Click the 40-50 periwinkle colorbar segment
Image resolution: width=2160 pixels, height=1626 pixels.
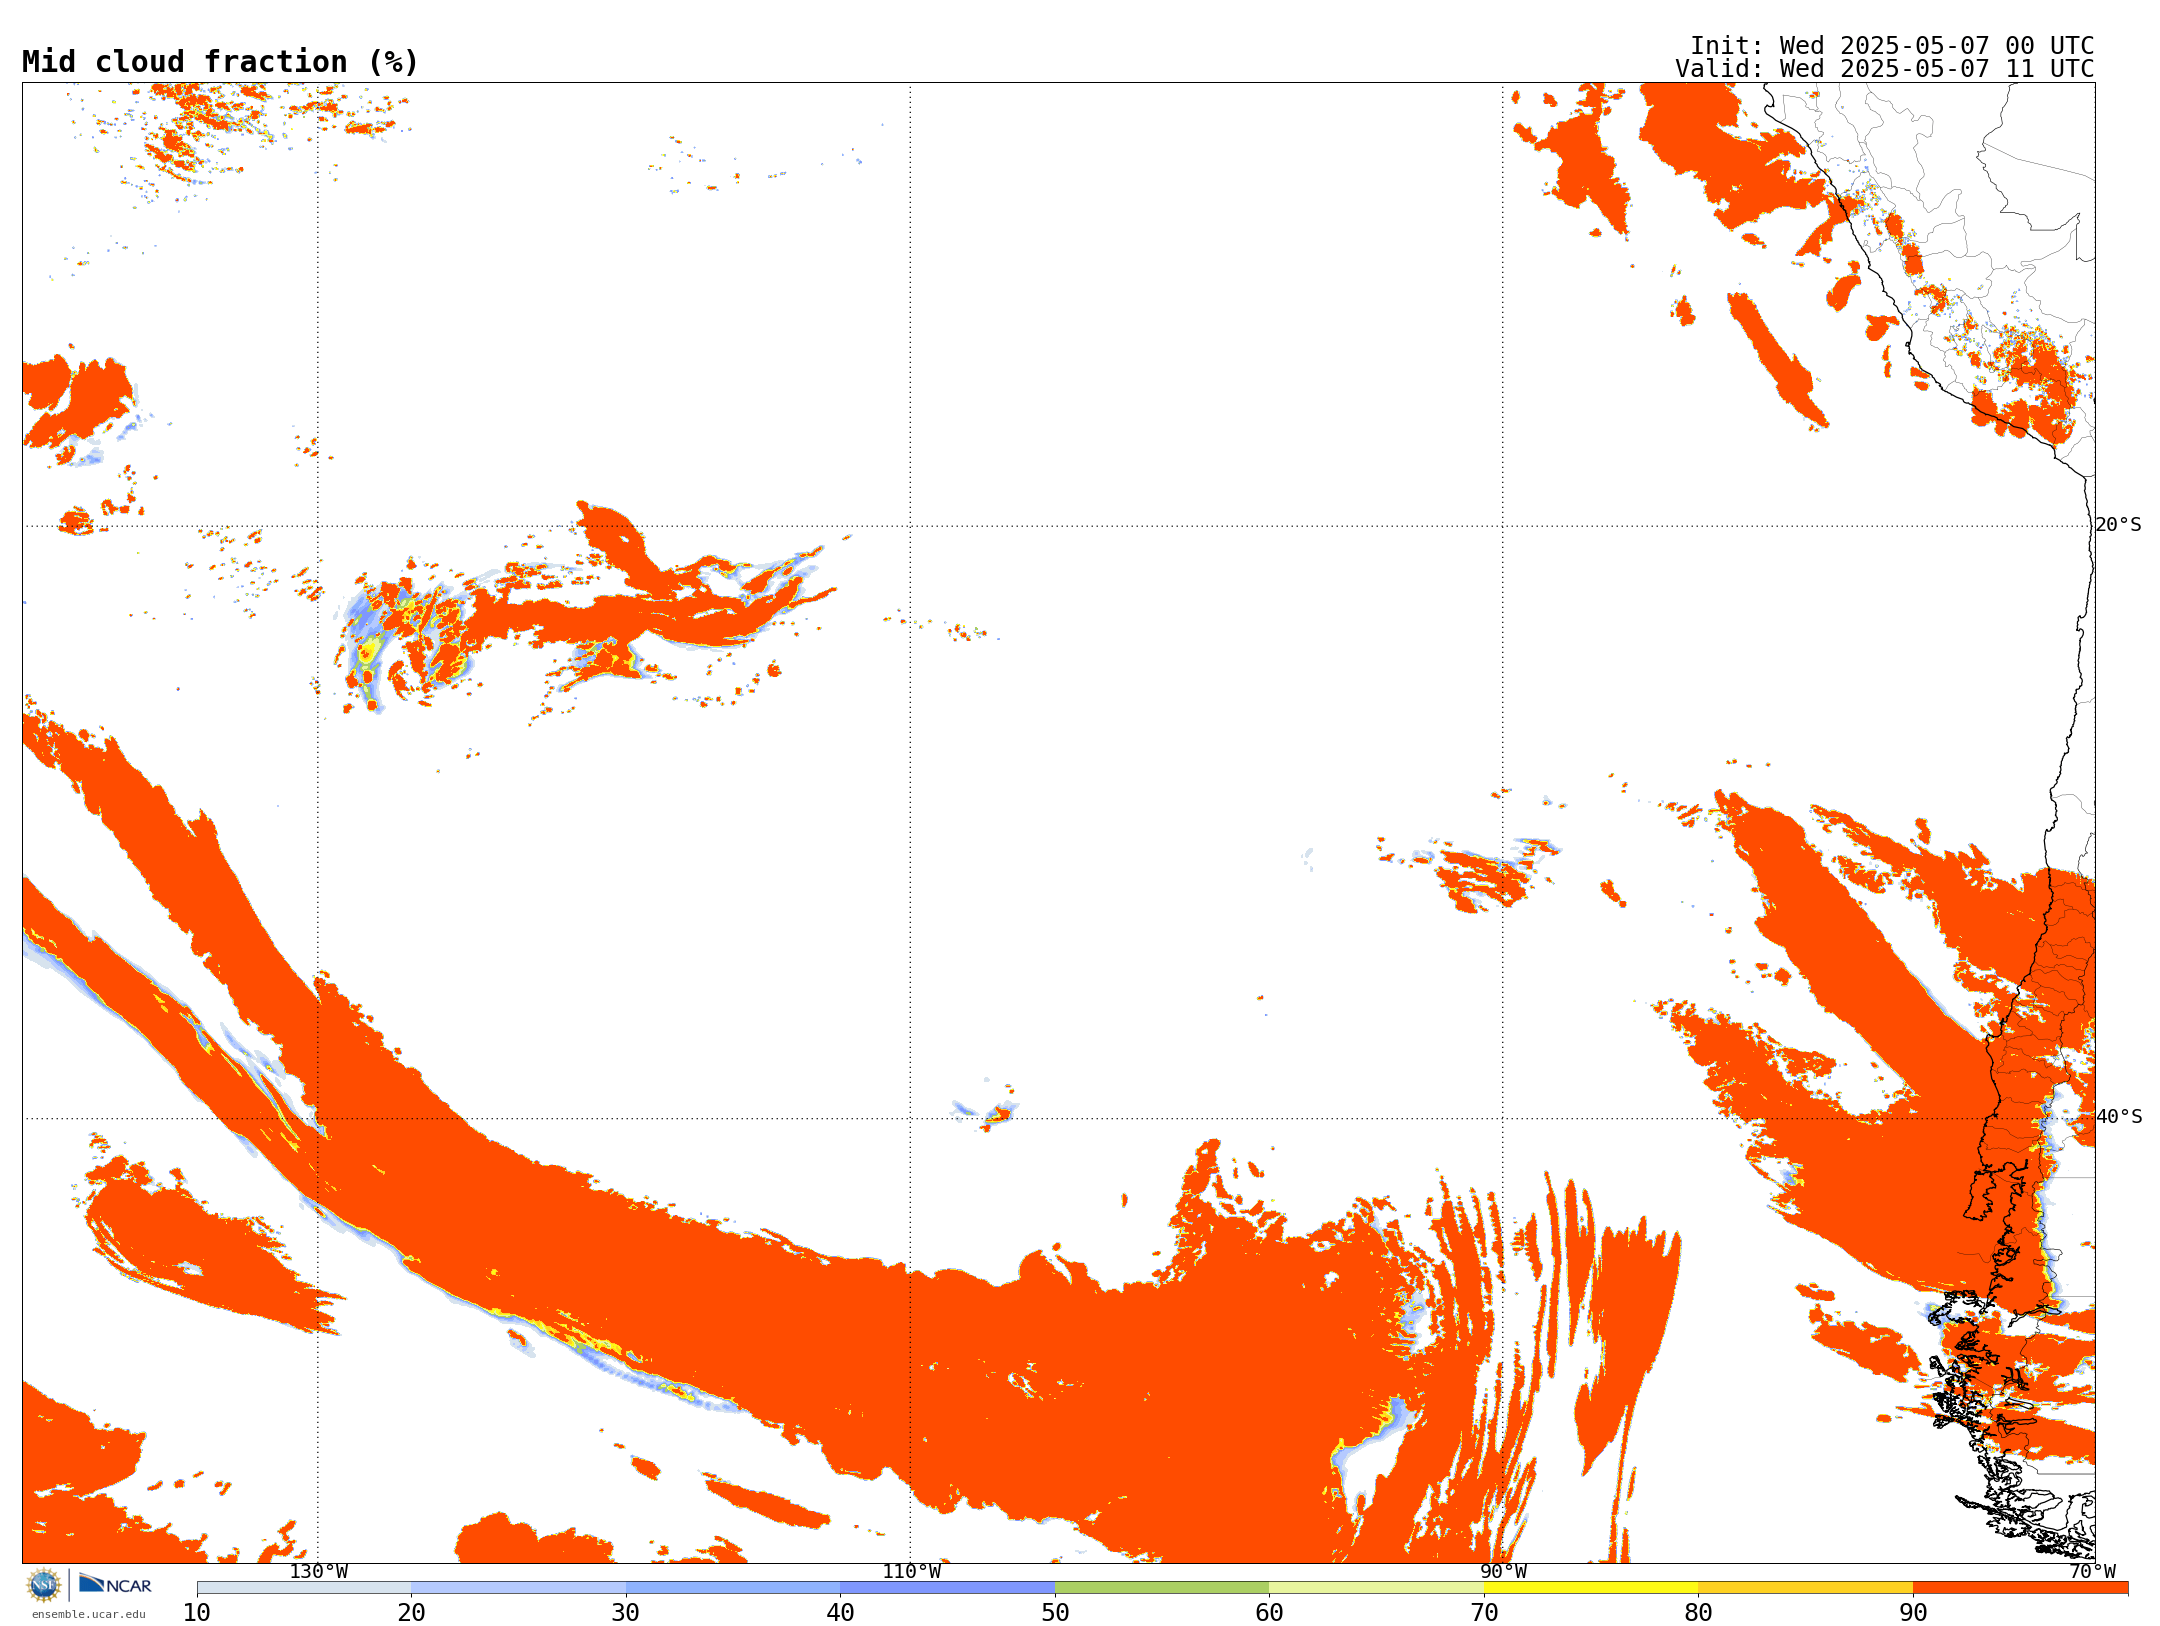click(947, 1588)
